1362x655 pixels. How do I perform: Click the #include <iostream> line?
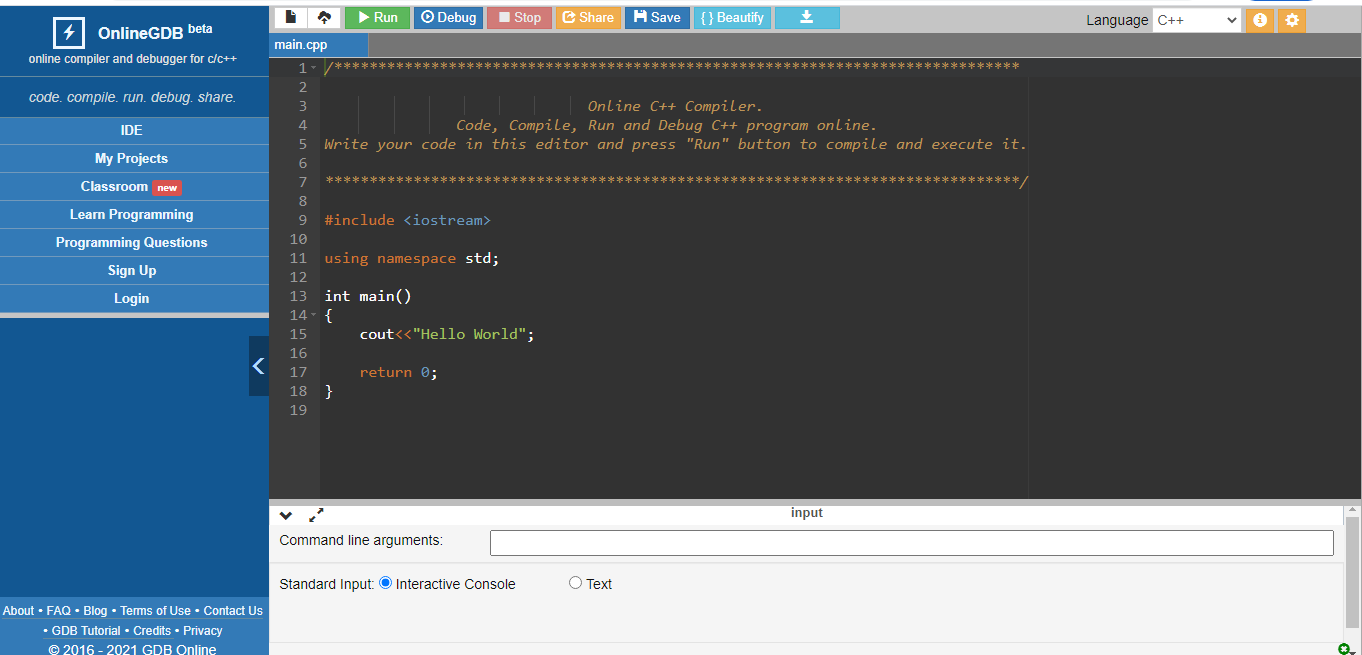pyautogui.click(x=407, y=220)
